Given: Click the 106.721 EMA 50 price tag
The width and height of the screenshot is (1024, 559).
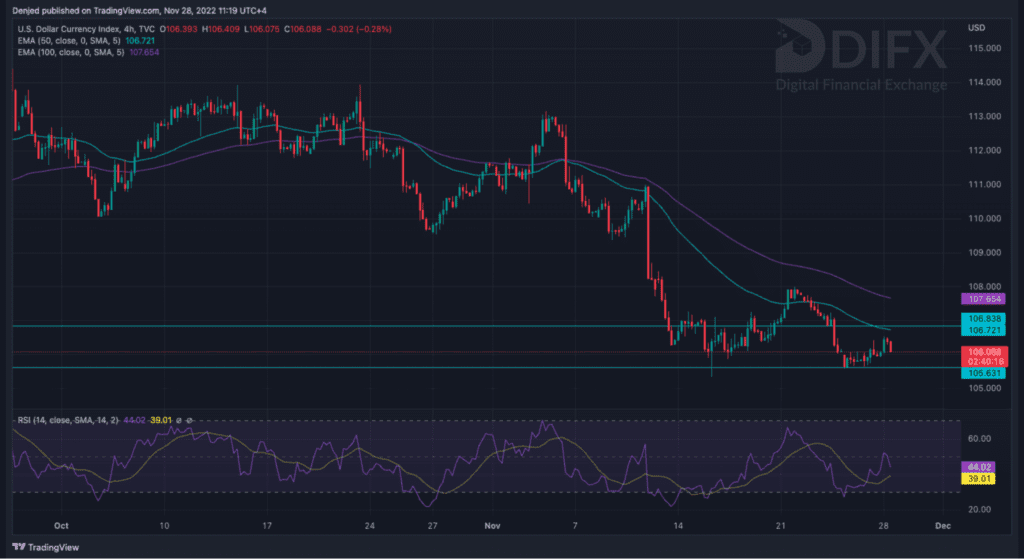Looking at the screenshot, I should click(x=983, y=329).
